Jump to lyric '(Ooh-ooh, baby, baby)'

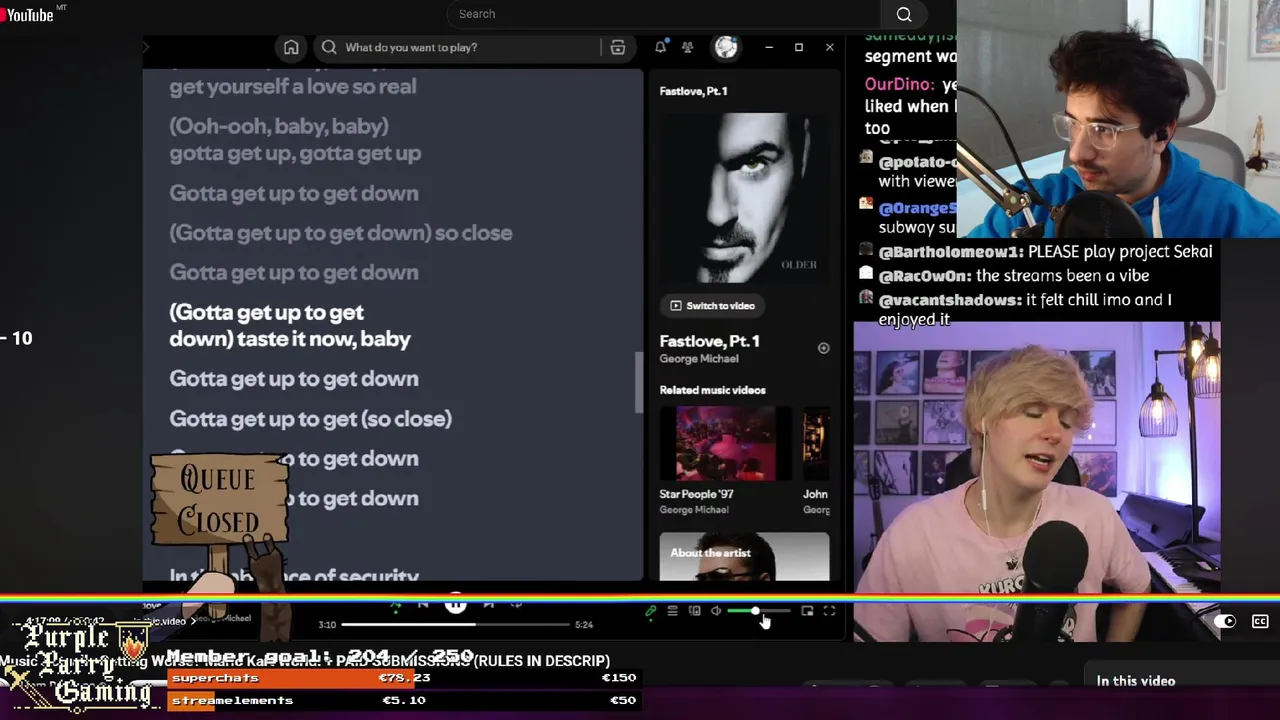coord(279,126)
